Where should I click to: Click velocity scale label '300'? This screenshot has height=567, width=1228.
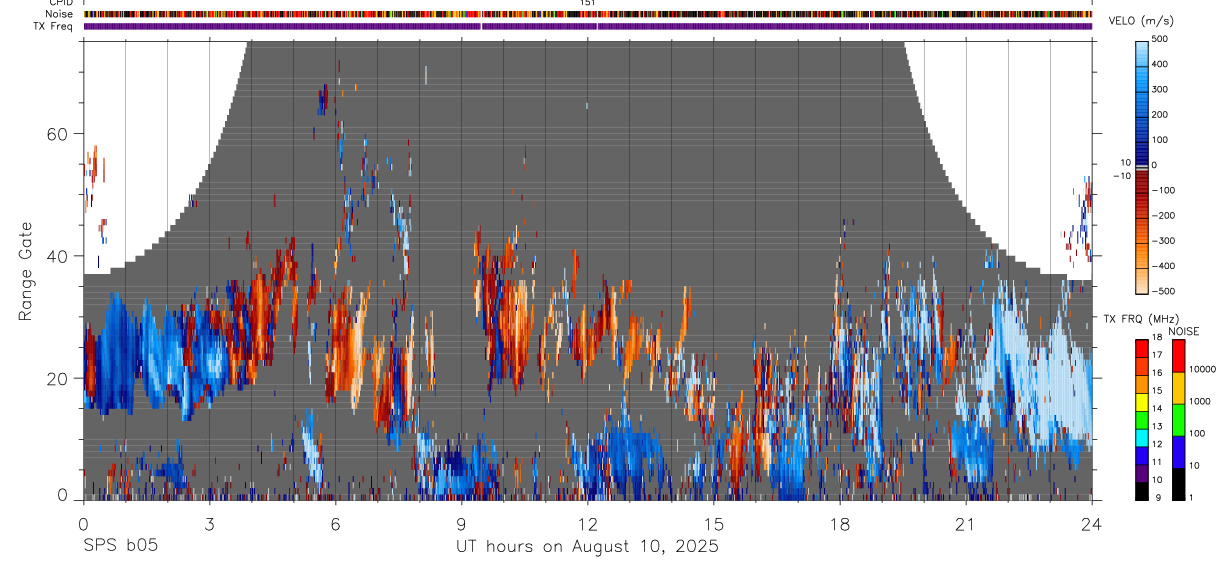click(1160, 89)
